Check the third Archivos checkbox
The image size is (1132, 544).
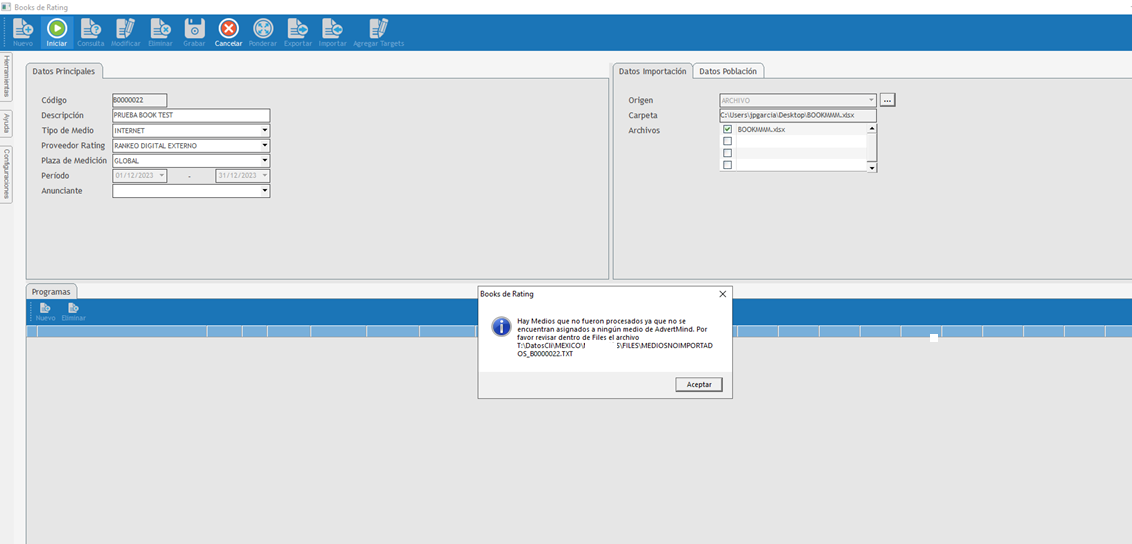tap(727, 153)
